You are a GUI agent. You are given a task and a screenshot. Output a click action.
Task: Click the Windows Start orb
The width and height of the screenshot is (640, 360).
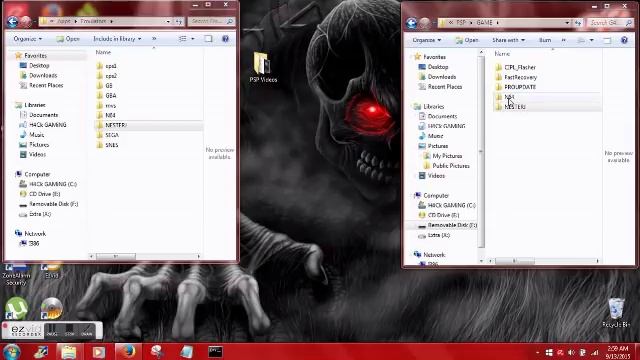pyautogui.click(x=11, y=351)
